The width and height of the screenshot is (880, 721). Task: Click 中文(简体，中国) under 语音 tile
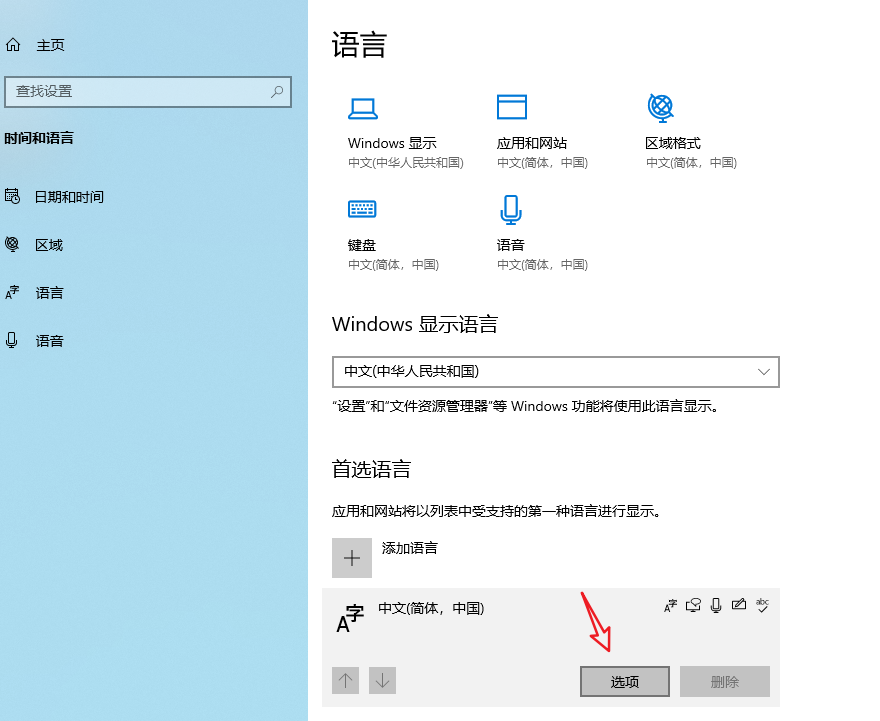pos(542,264)
